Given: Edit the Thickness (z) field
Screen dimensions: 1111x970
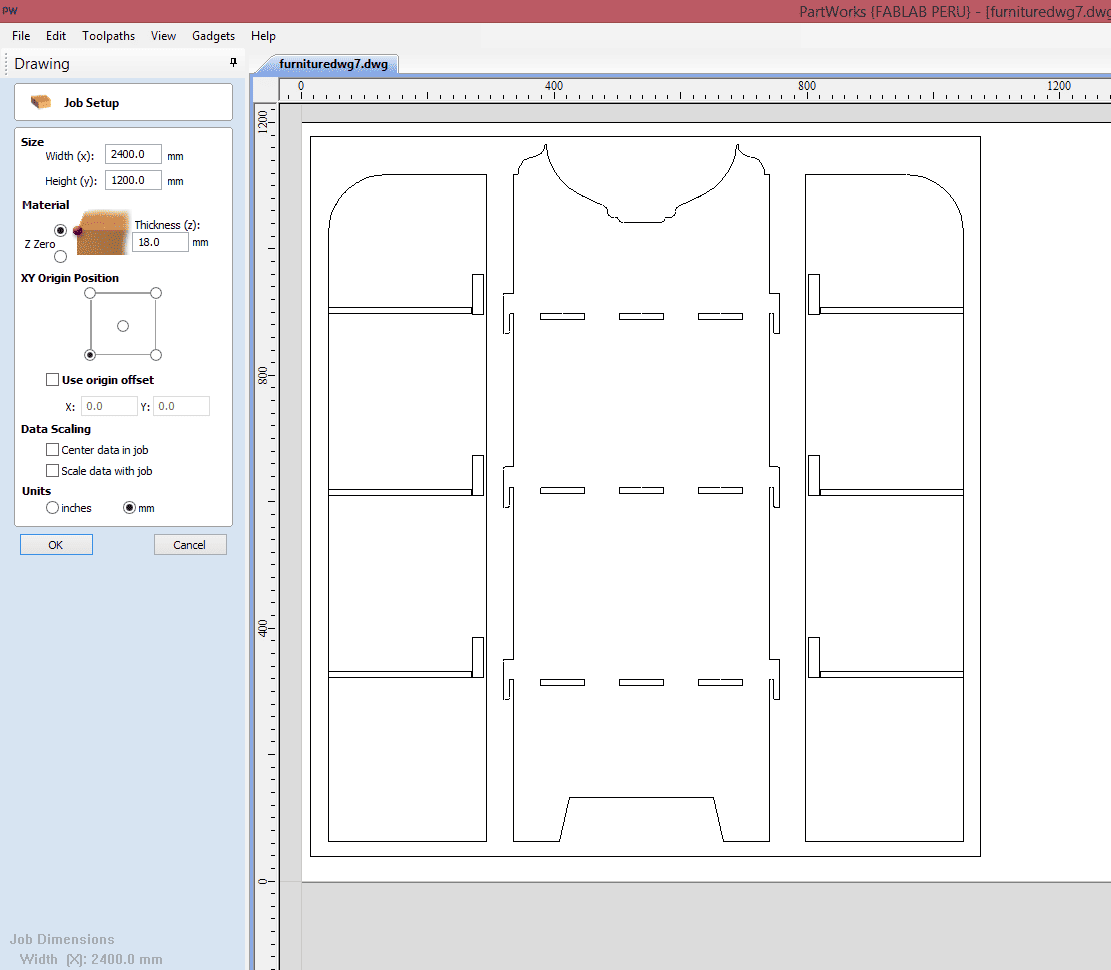Looking at the screenshot, I should point(160,242).
